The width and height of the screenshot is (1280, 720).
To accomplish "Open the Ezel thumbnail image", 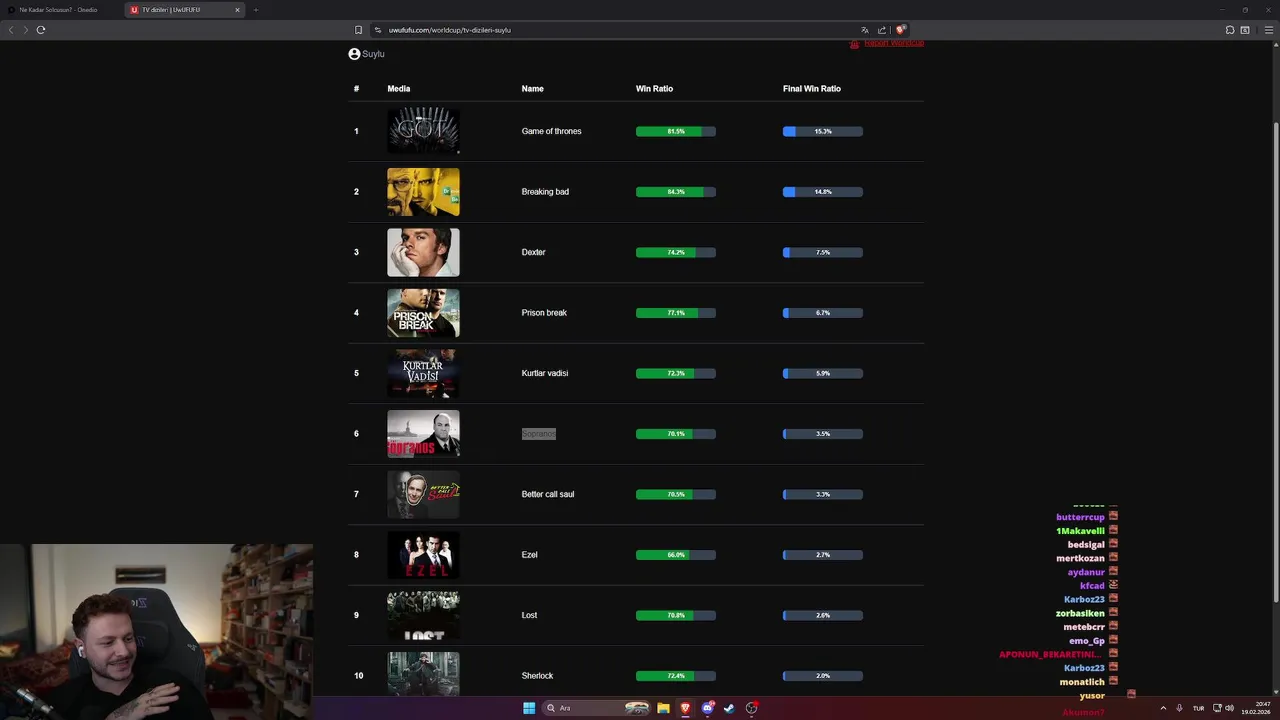I will tap(423, 555).
